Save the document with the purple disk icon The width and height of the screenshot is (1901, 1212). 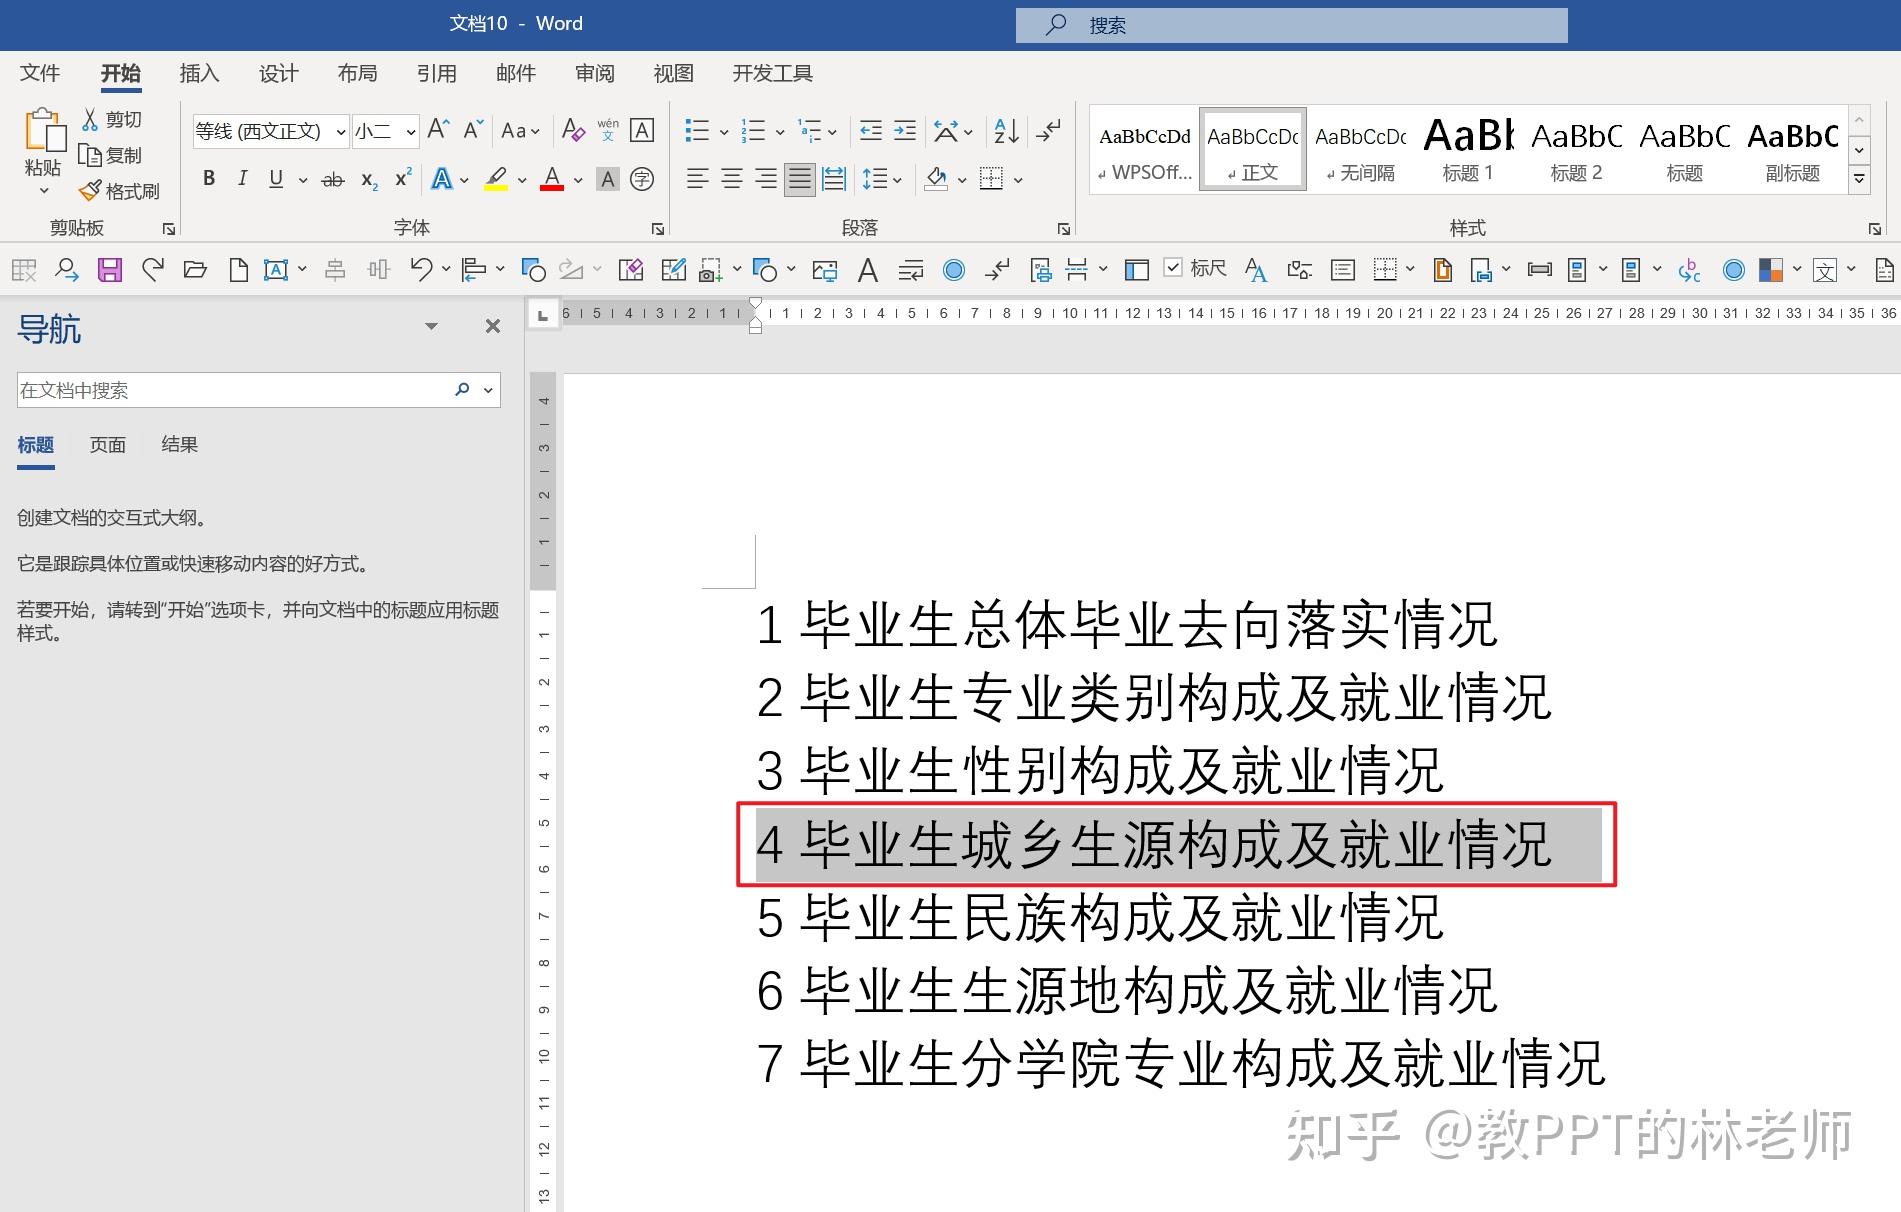click(110, 269)
